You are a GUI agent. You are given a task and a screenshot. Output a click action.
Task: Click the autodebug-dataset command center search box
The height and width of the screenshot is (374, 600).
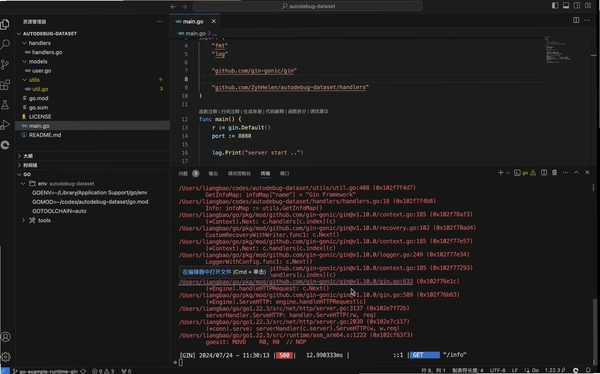coord(308,6)
